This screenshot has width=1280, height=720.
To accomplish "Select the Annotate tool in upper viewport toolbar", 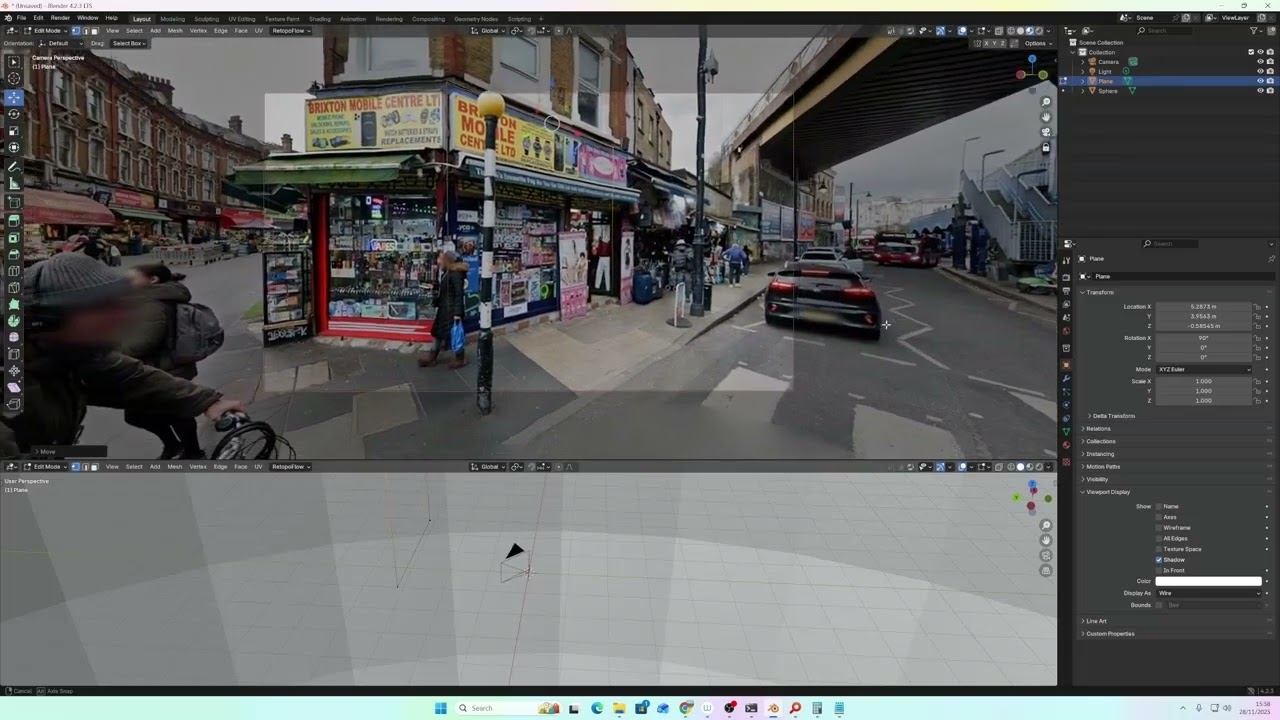I will (x=14, y=167).
